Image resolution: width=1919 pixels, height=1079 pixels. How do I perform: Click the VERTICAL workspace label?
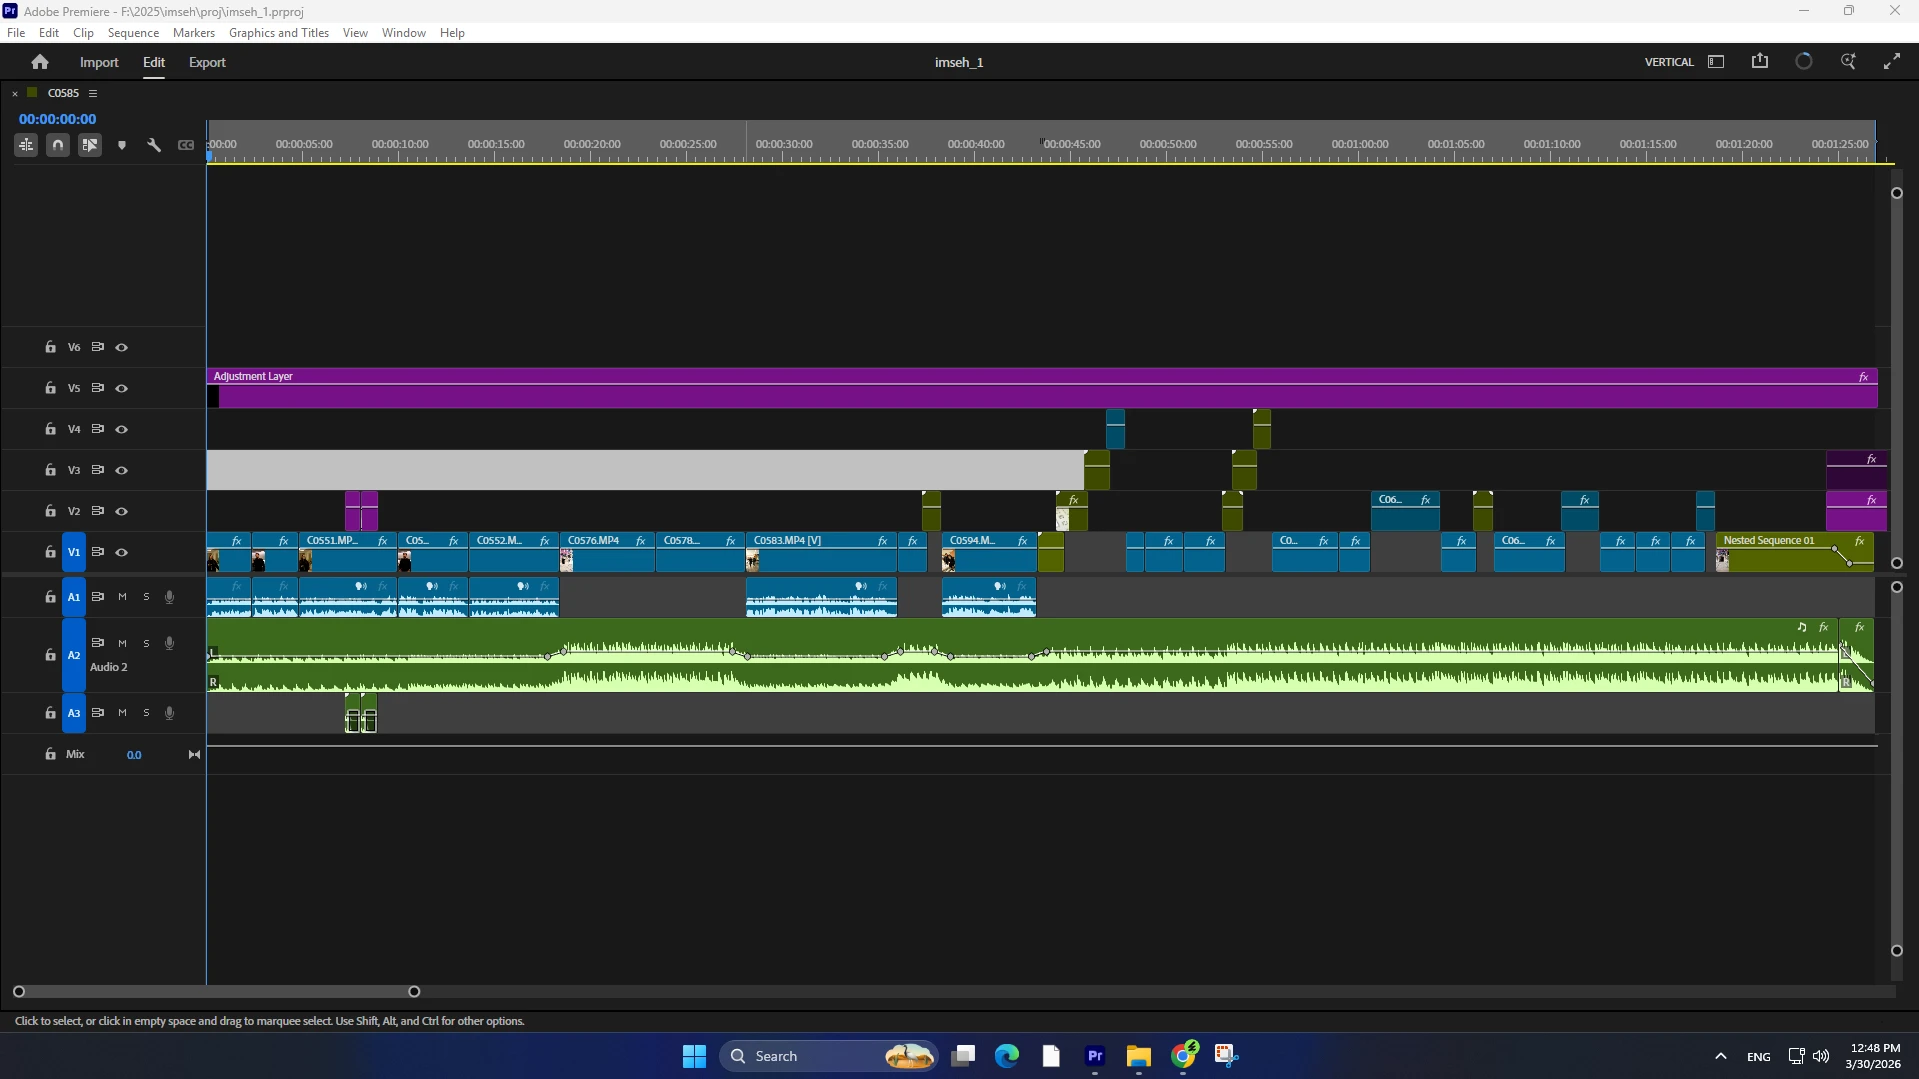pyautogui.click(x=1669, y=62)
